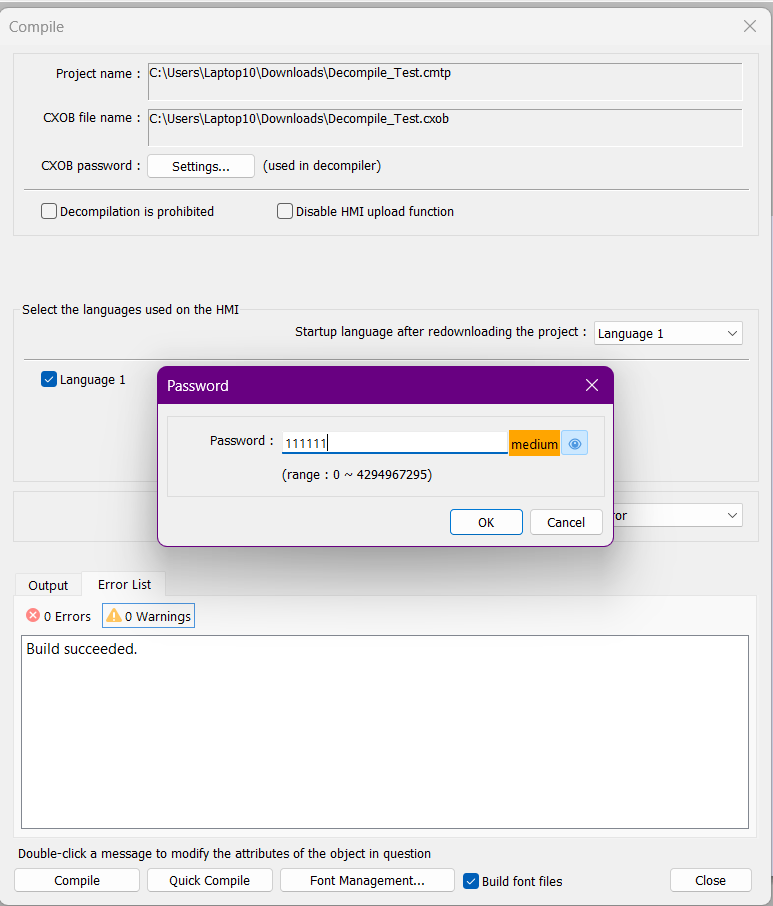
Task: Select the Error List tab
Action: pos(124,584)
